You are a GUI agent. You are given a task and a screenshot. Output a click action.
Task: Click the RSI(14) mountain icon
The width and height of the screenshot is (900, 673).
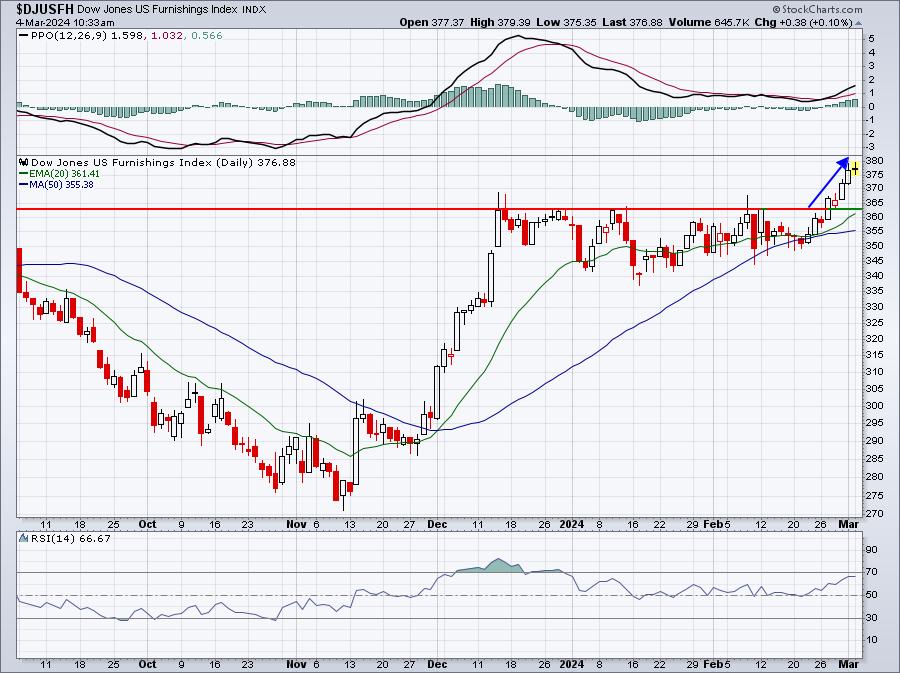coord(23,538)
